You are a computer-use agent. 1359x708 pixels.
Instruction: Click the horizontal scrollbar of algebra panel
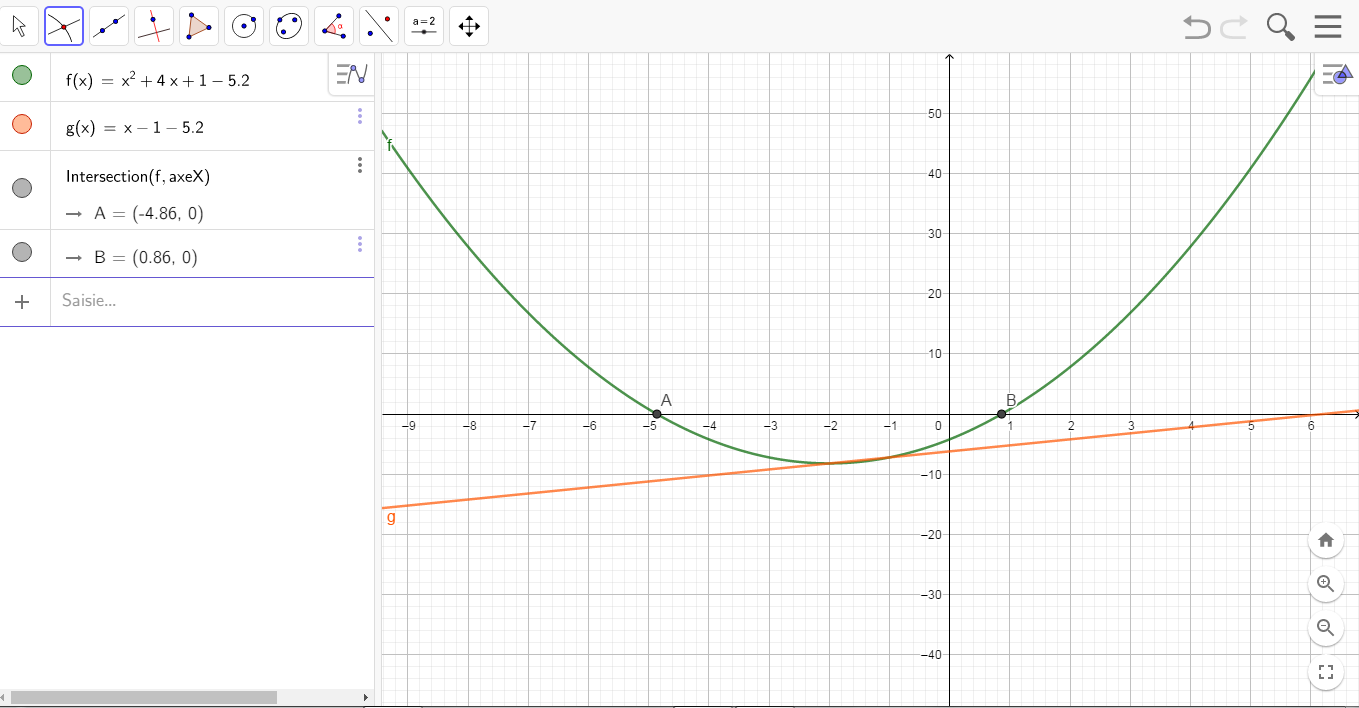(143, 697)
